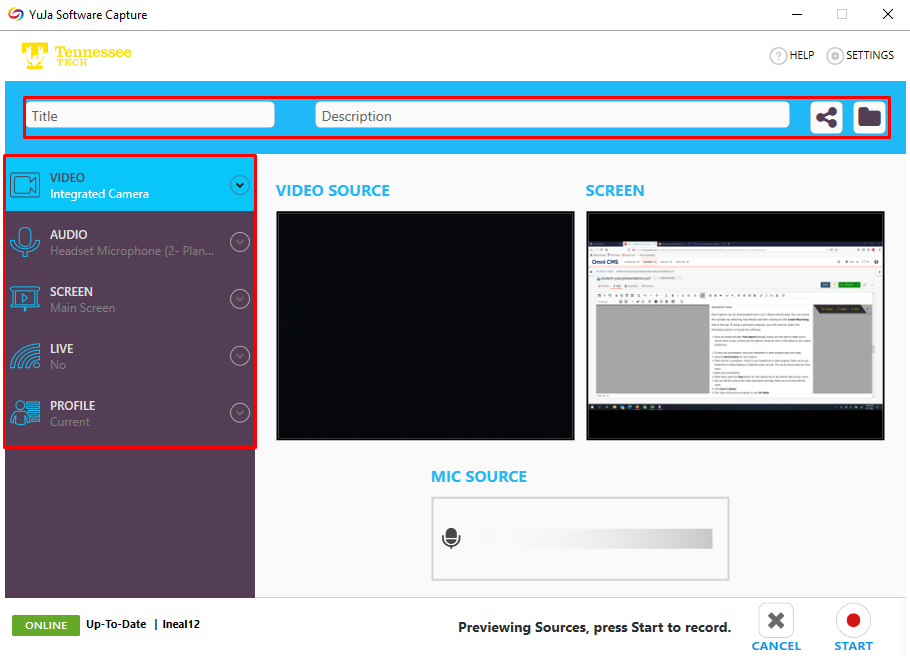Viewport: 910px width, 659px height.
Task: Click the Live broadcast signal icon
Action: tap(24, 356)
